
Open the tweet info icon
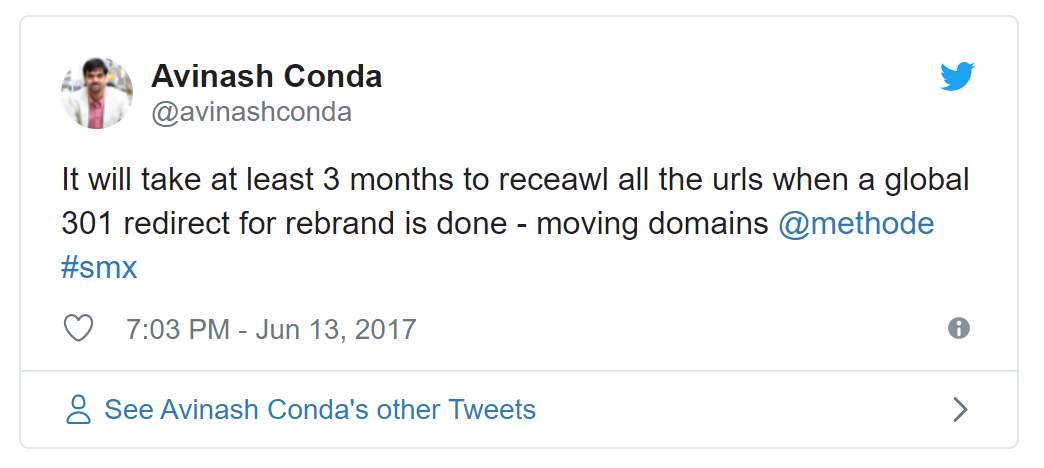click(x=958, y=329)
